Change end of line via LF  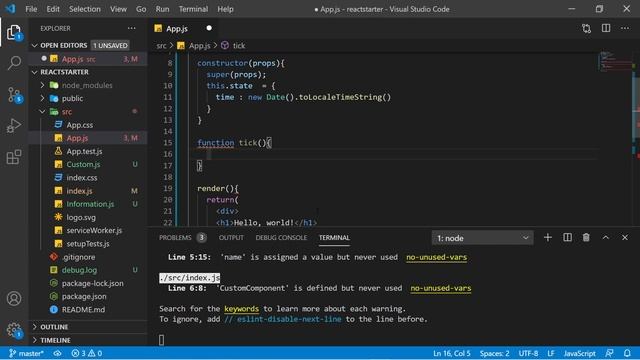point(551,353)
